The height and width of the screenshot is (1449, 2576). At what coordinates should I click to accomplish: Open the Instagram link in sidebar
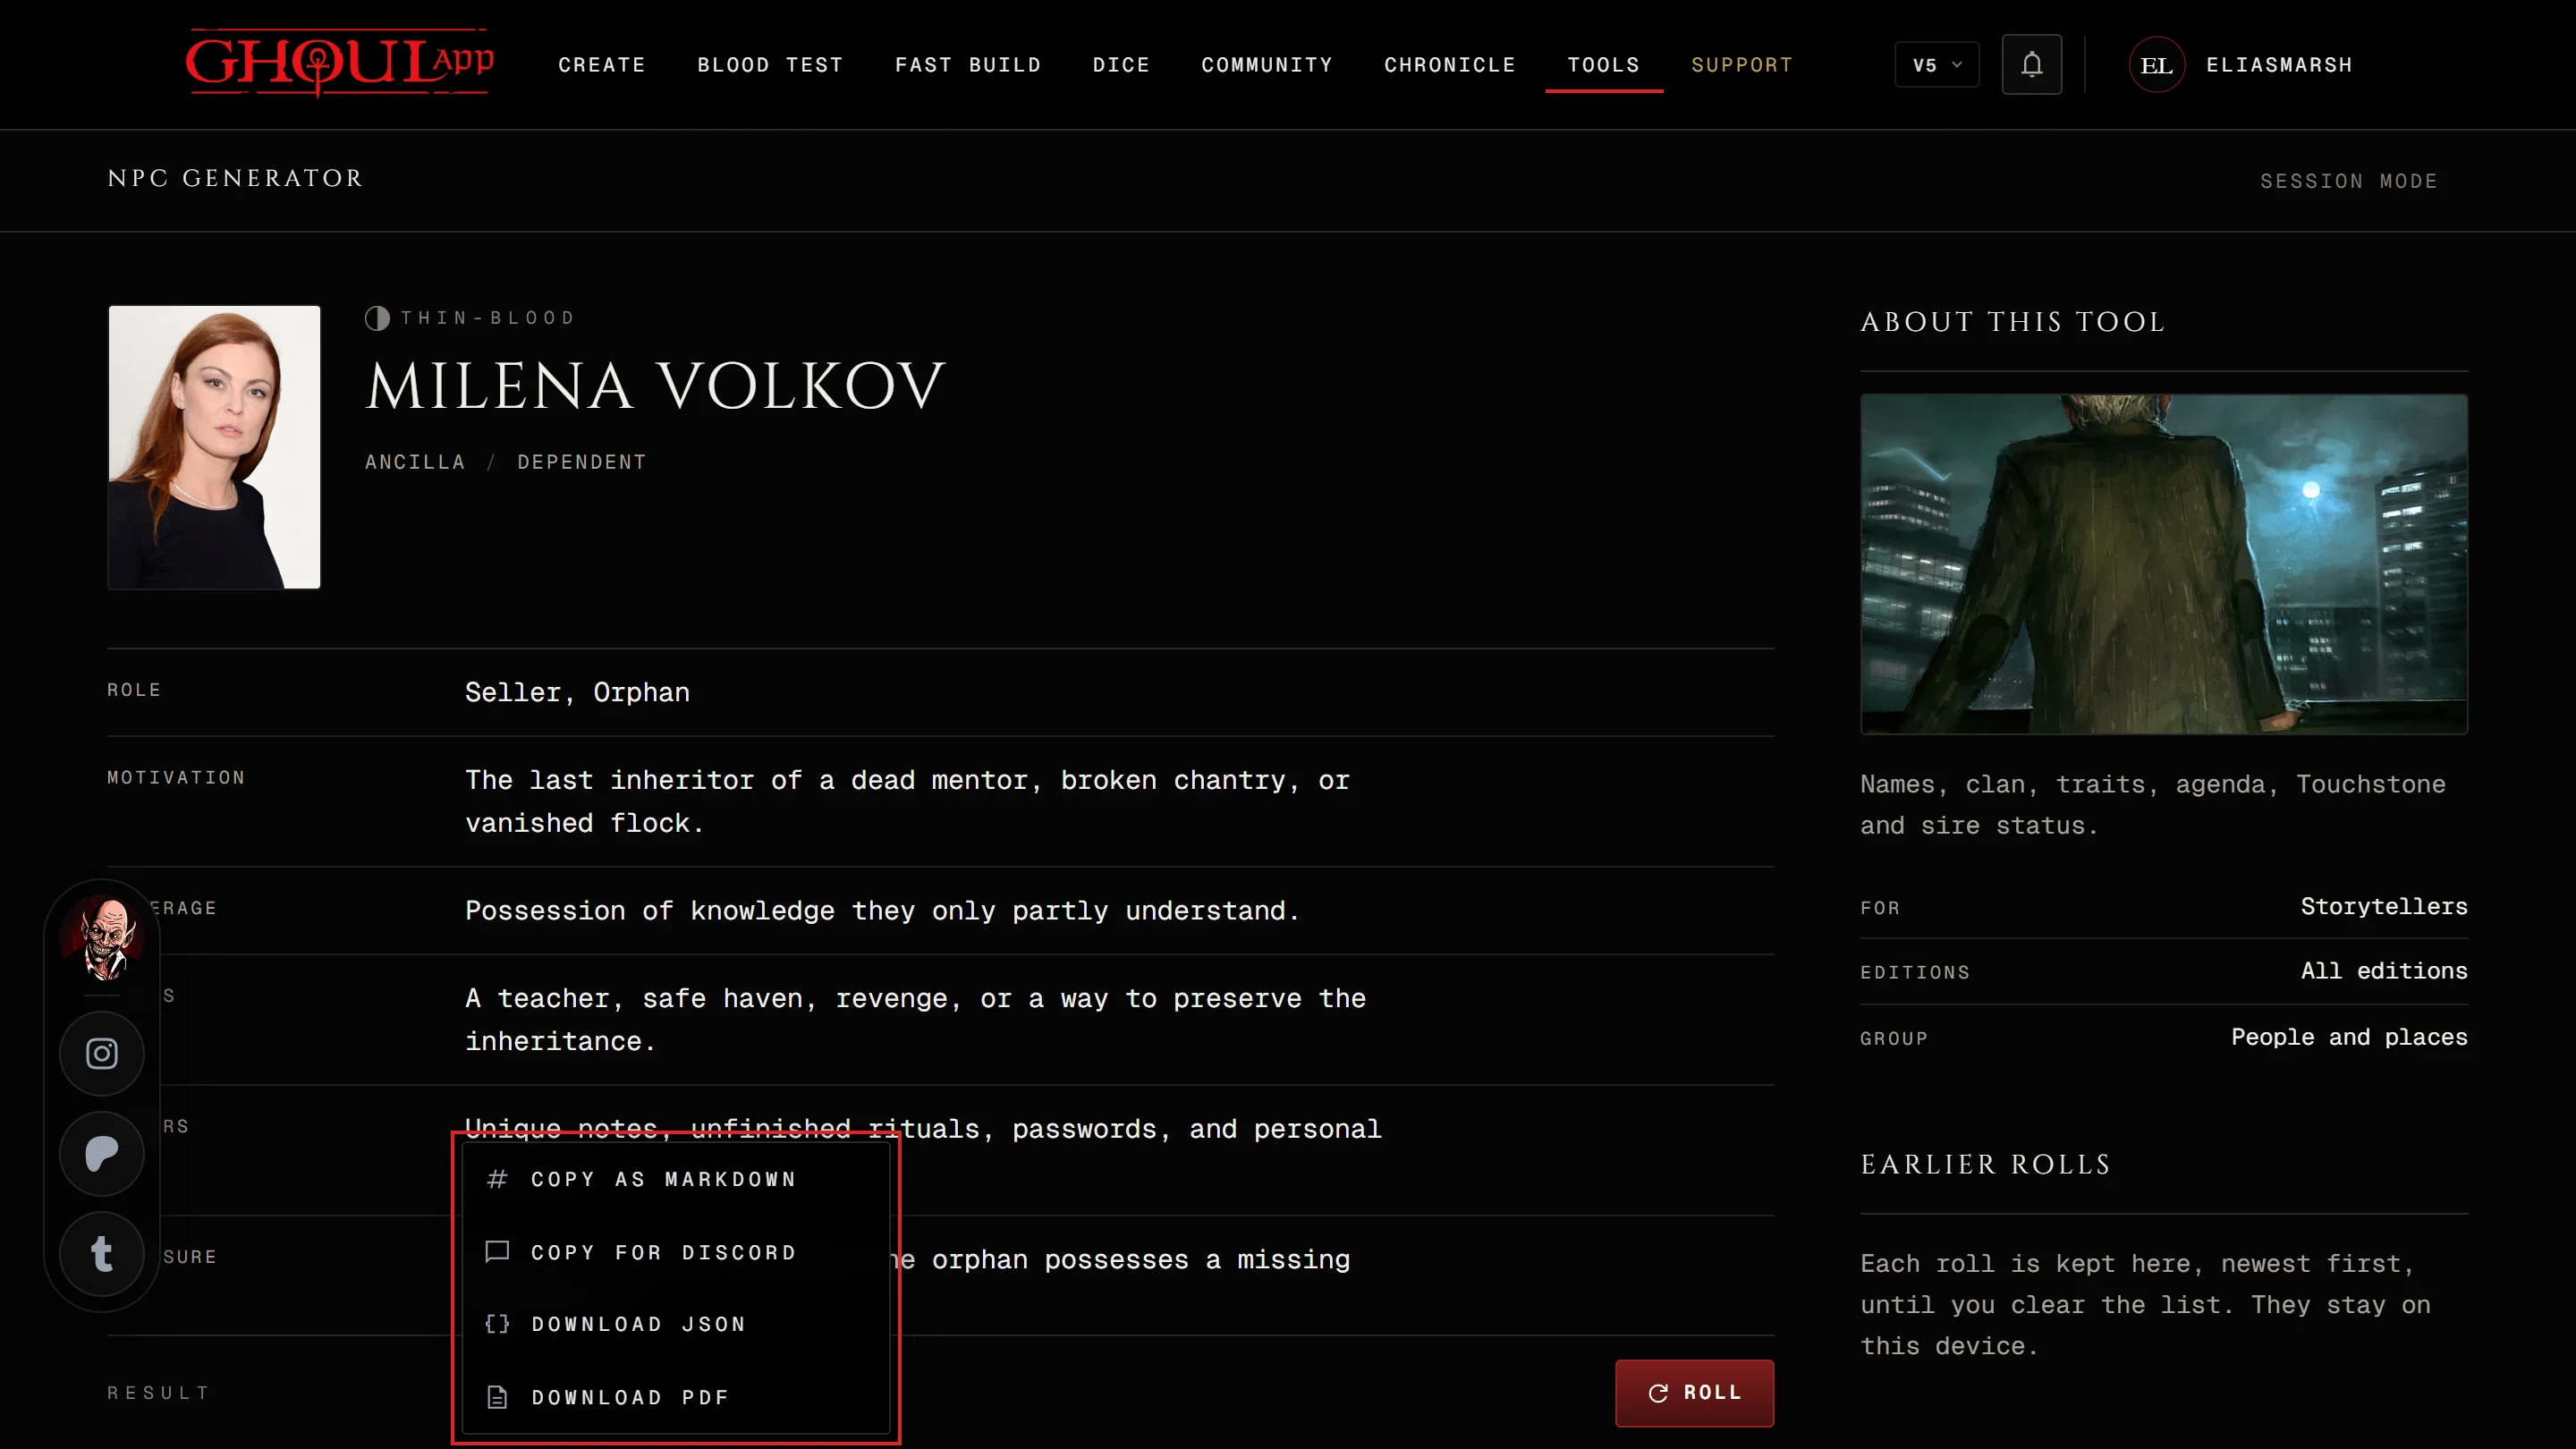[x=102, y=1053]
